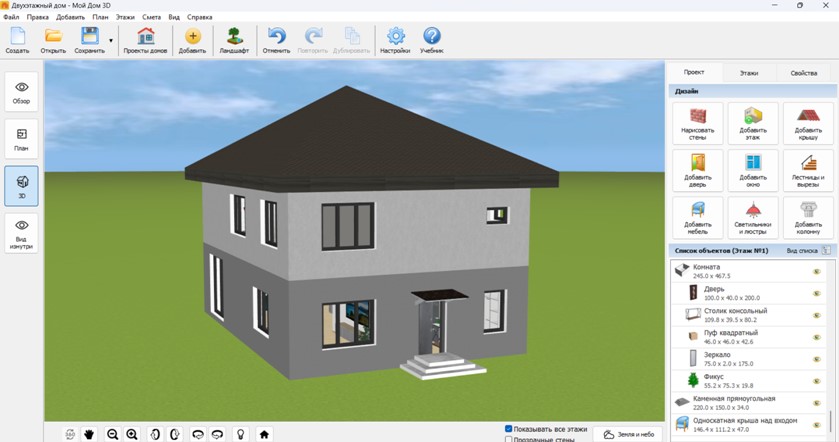The height and width of the screenshot is (442, 839).
Task: Open the Сохранить dropdown arrow
Action: point(111,41)
